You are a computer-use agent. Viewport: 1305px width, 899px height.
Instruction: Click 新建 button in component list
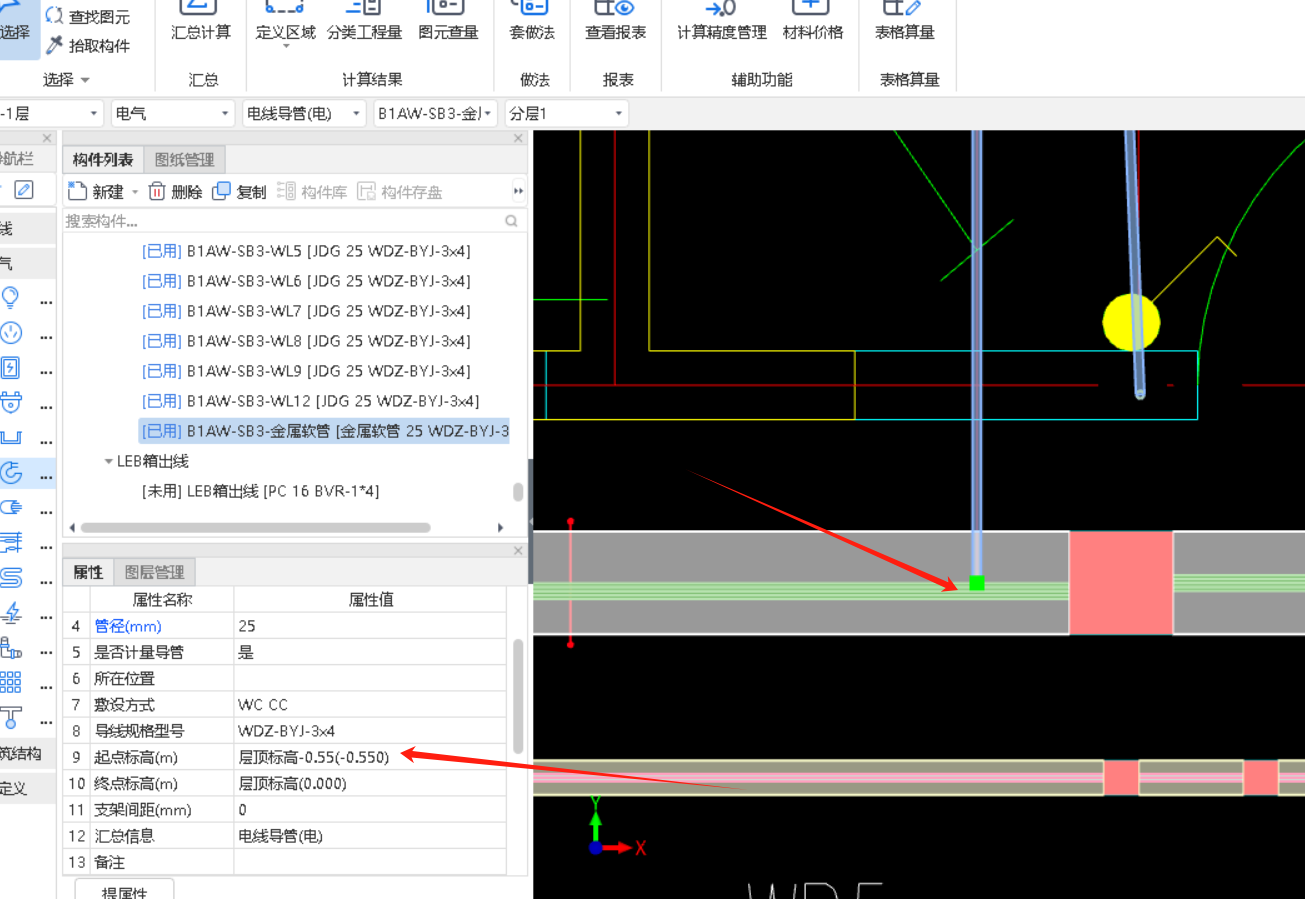tap(96, 192)
